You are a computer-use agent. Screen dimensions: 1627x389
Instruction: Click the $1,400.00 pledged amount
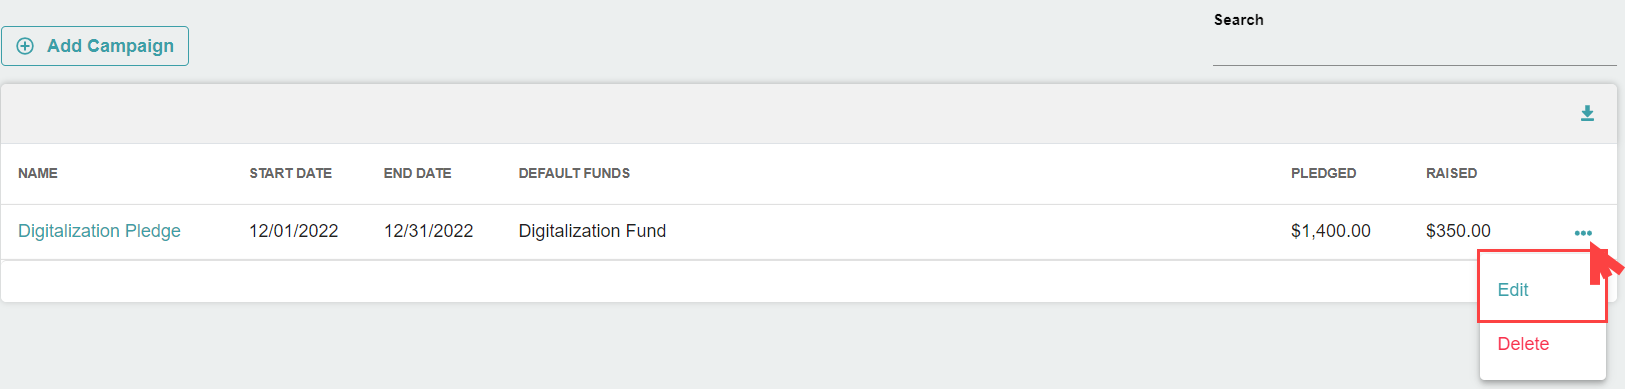pyautogui.click(x=1331, y=231)
